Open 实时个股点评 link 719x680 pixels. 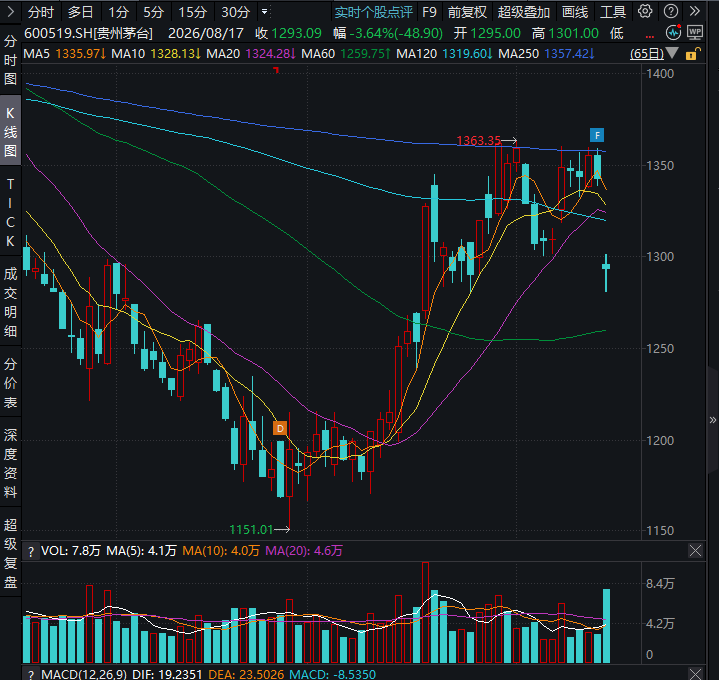[x=373, y=12]
